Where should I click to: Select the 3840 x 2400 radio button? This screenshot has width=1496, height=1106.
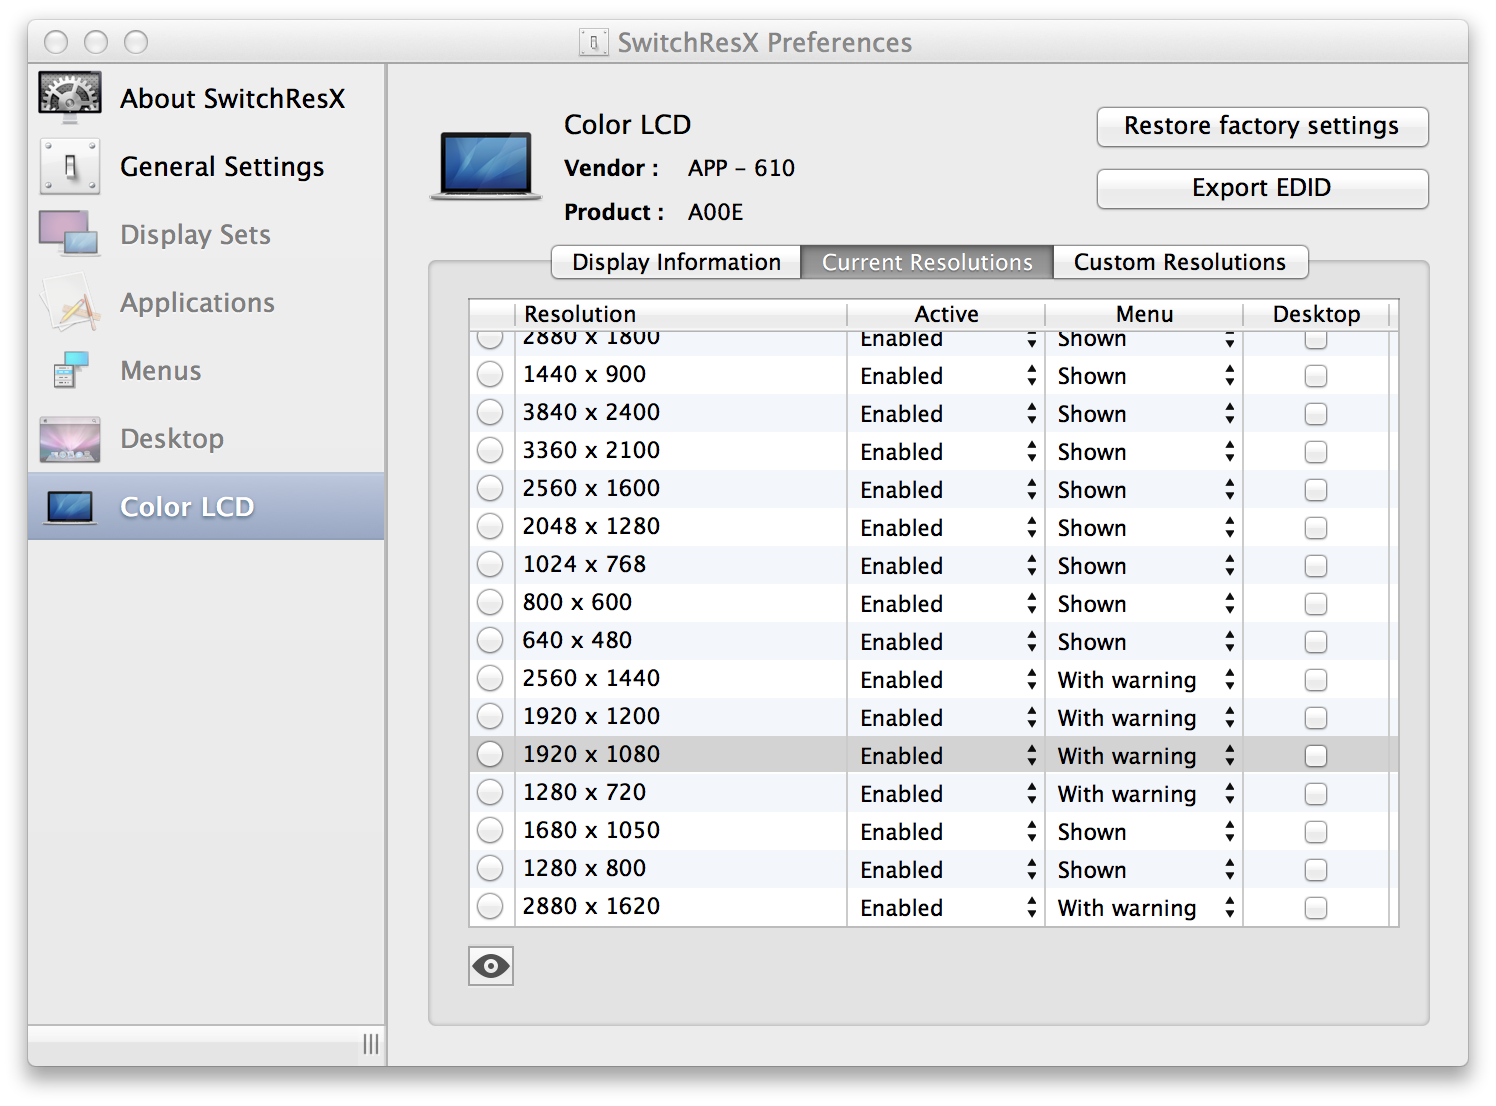tap(490, 413)
